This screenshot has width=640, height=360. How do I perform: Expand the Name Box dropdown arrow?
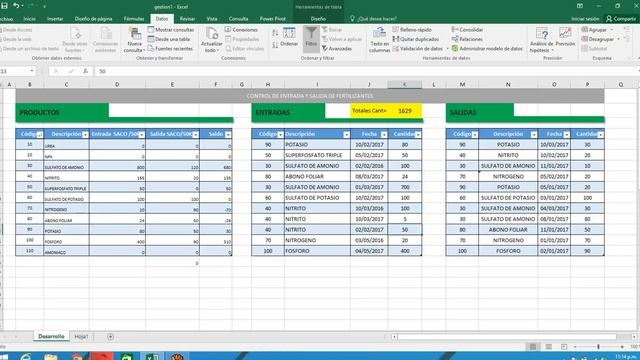(x=32, y=71)
